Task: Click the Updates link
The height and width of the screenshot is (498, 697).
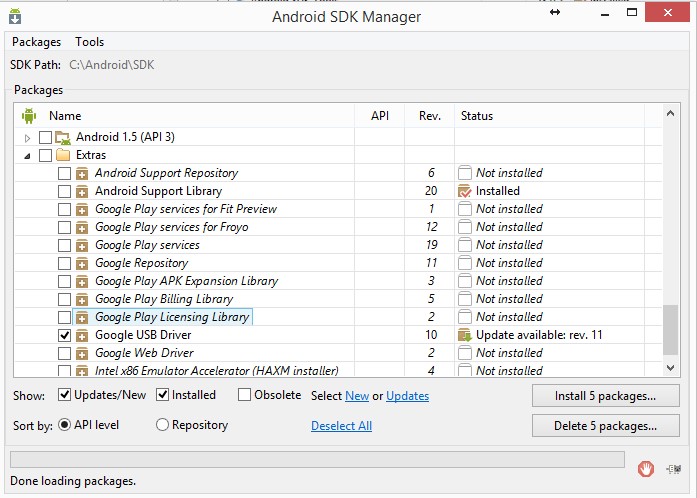Action: coord(407,396)
